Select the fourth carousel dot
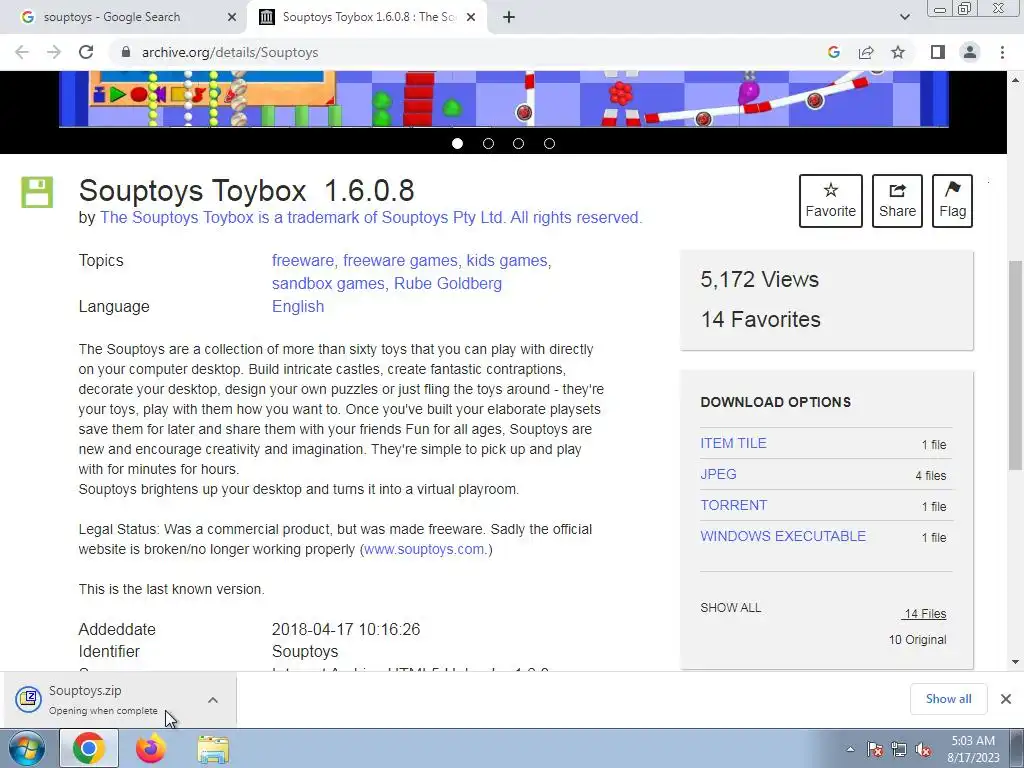Screen dimensions: 1024x768 click(x=549, y=144)
